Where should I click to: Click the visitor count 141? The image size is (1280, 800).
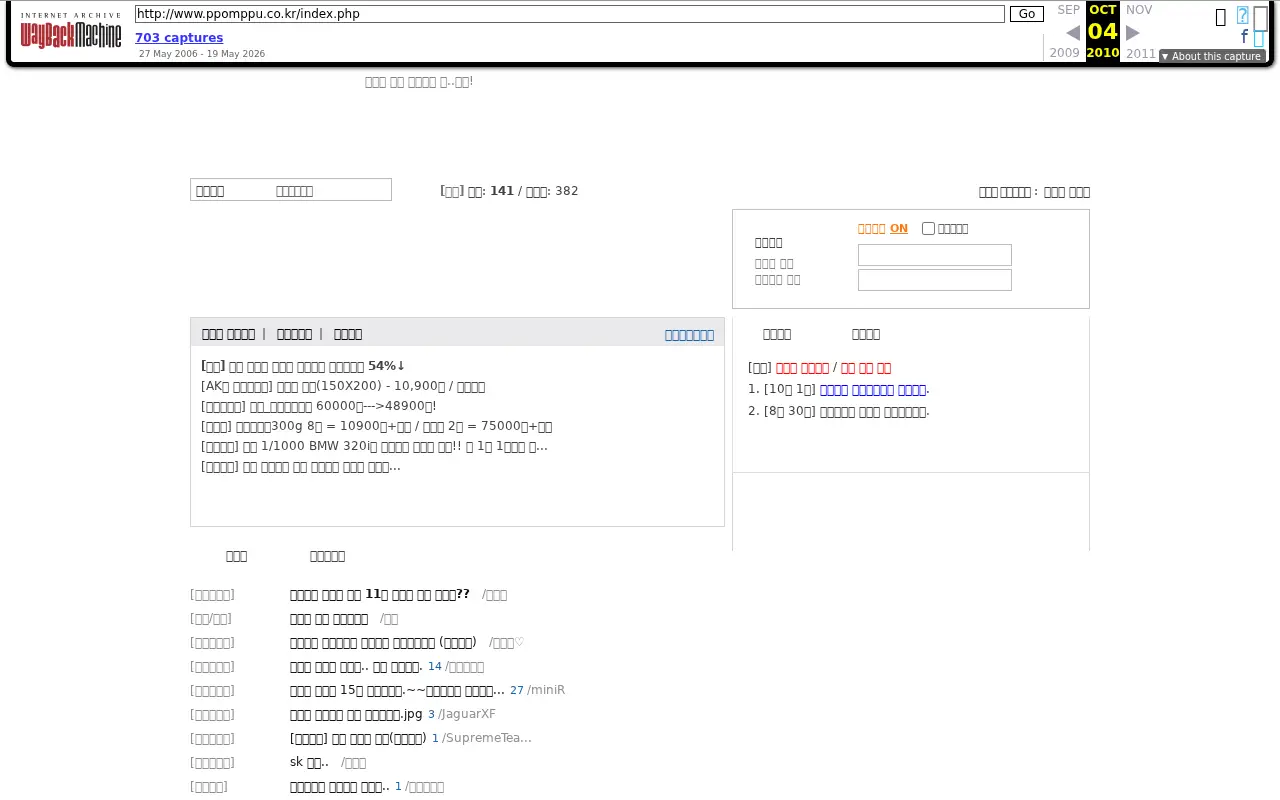(501, 191)
